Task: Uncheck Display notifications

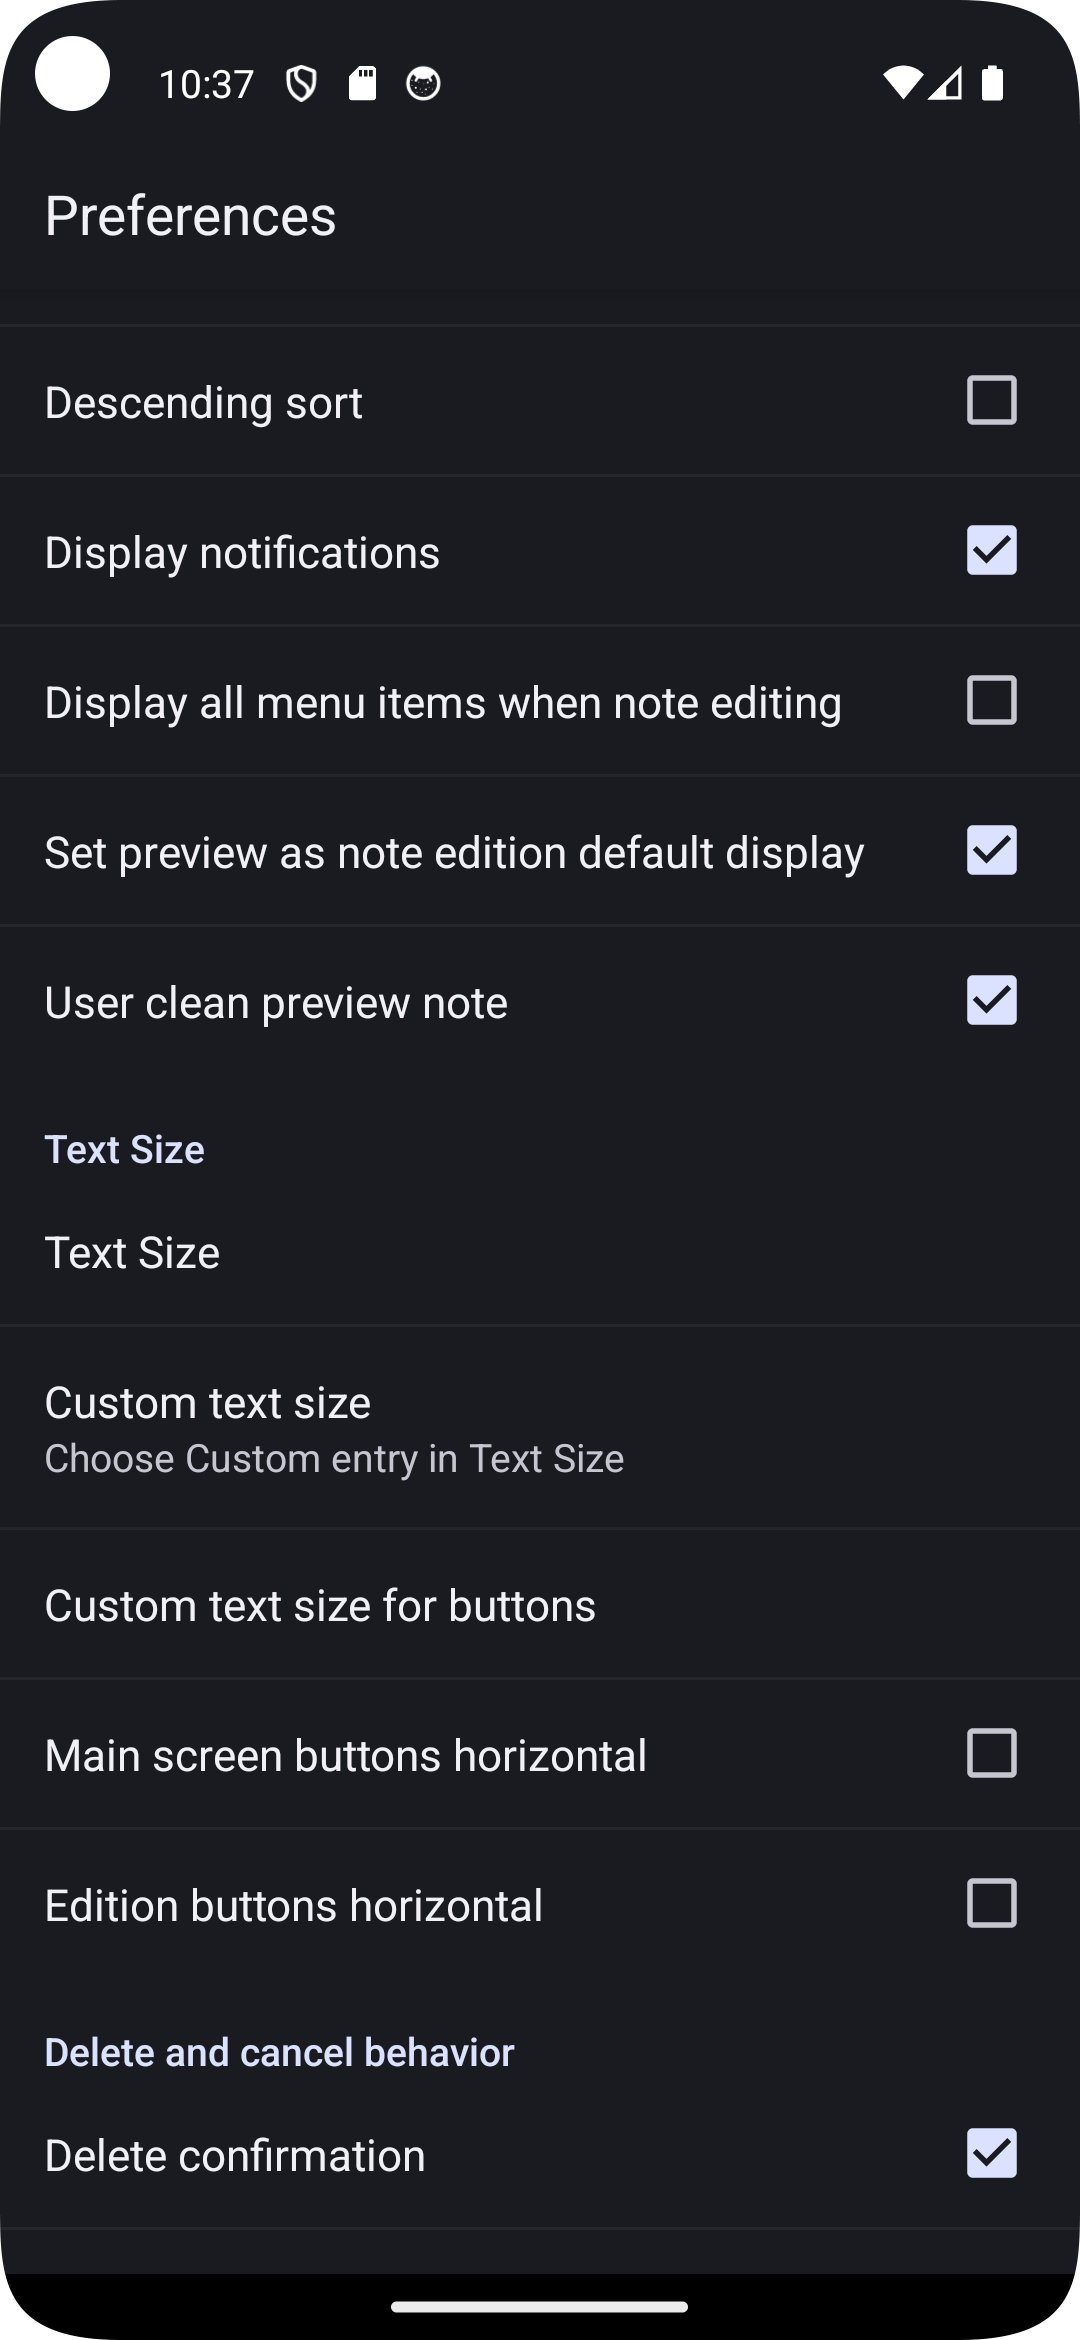Action: 991,551
